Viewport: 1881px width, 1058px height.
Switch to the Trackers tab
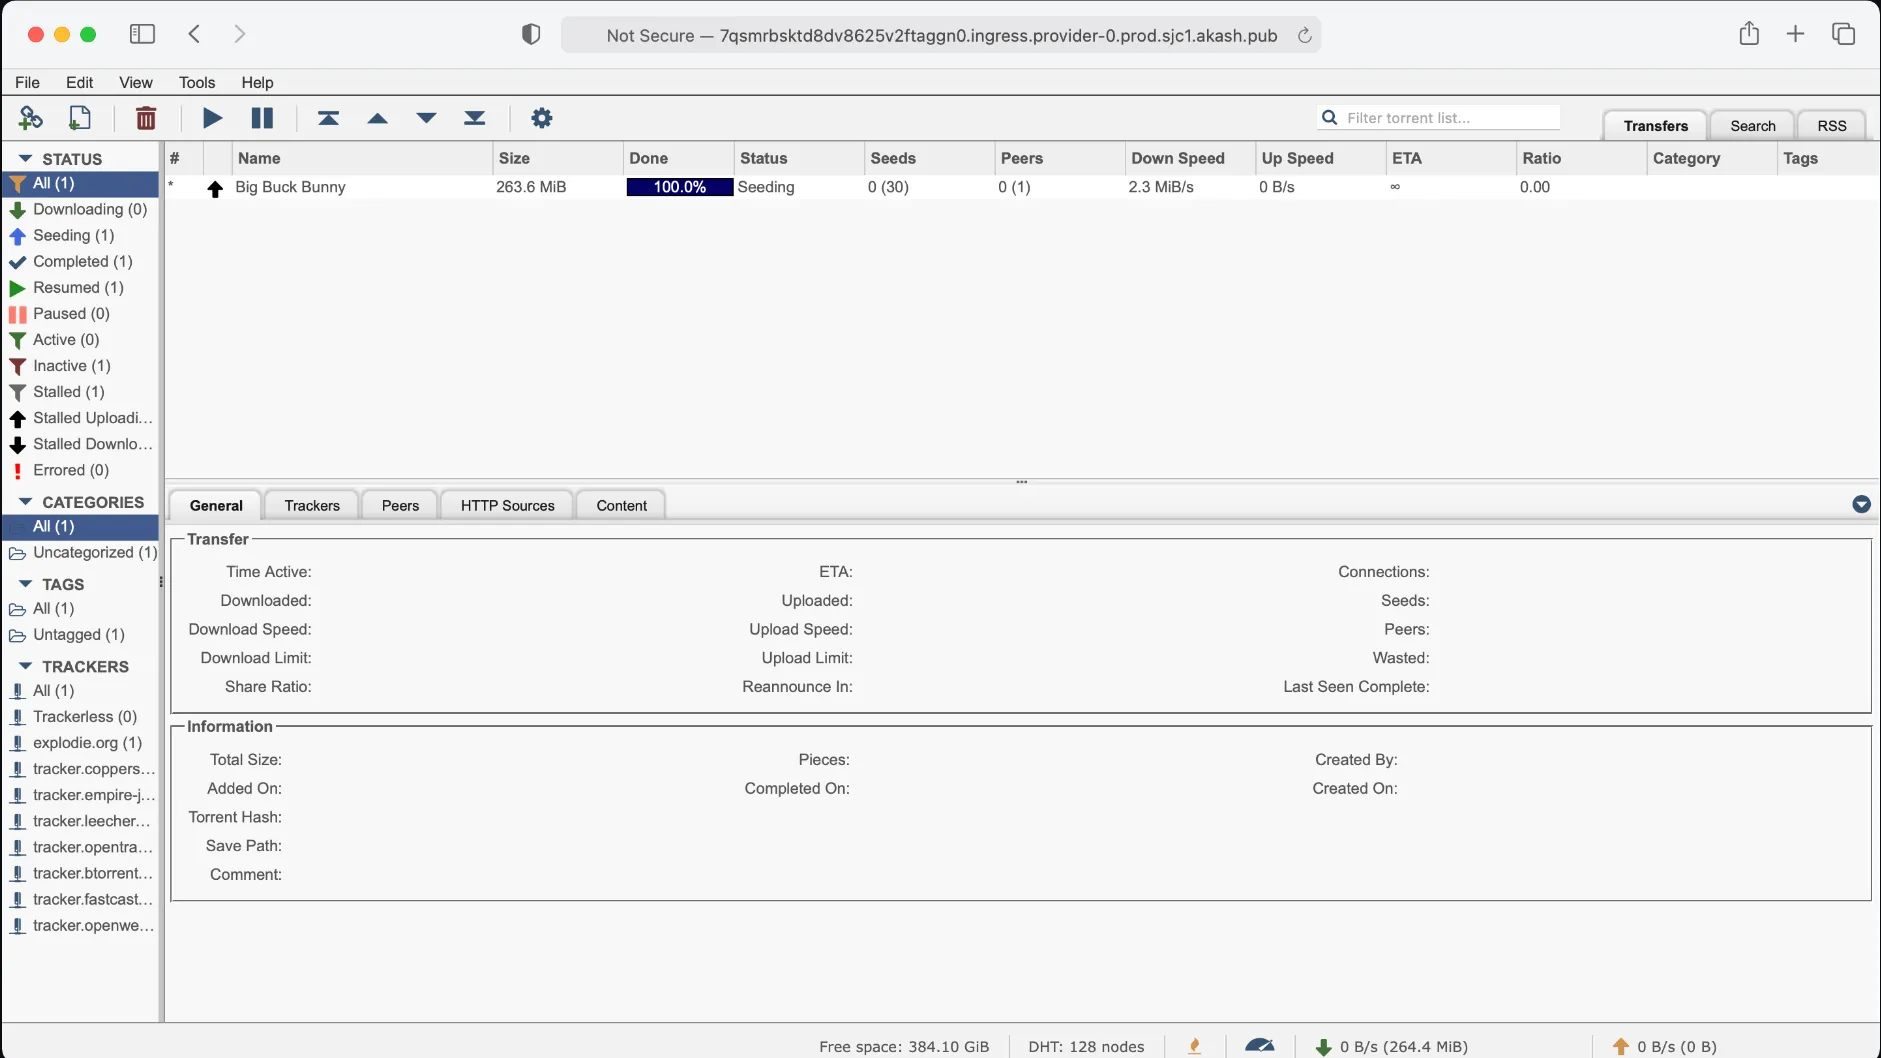point(312,505)
